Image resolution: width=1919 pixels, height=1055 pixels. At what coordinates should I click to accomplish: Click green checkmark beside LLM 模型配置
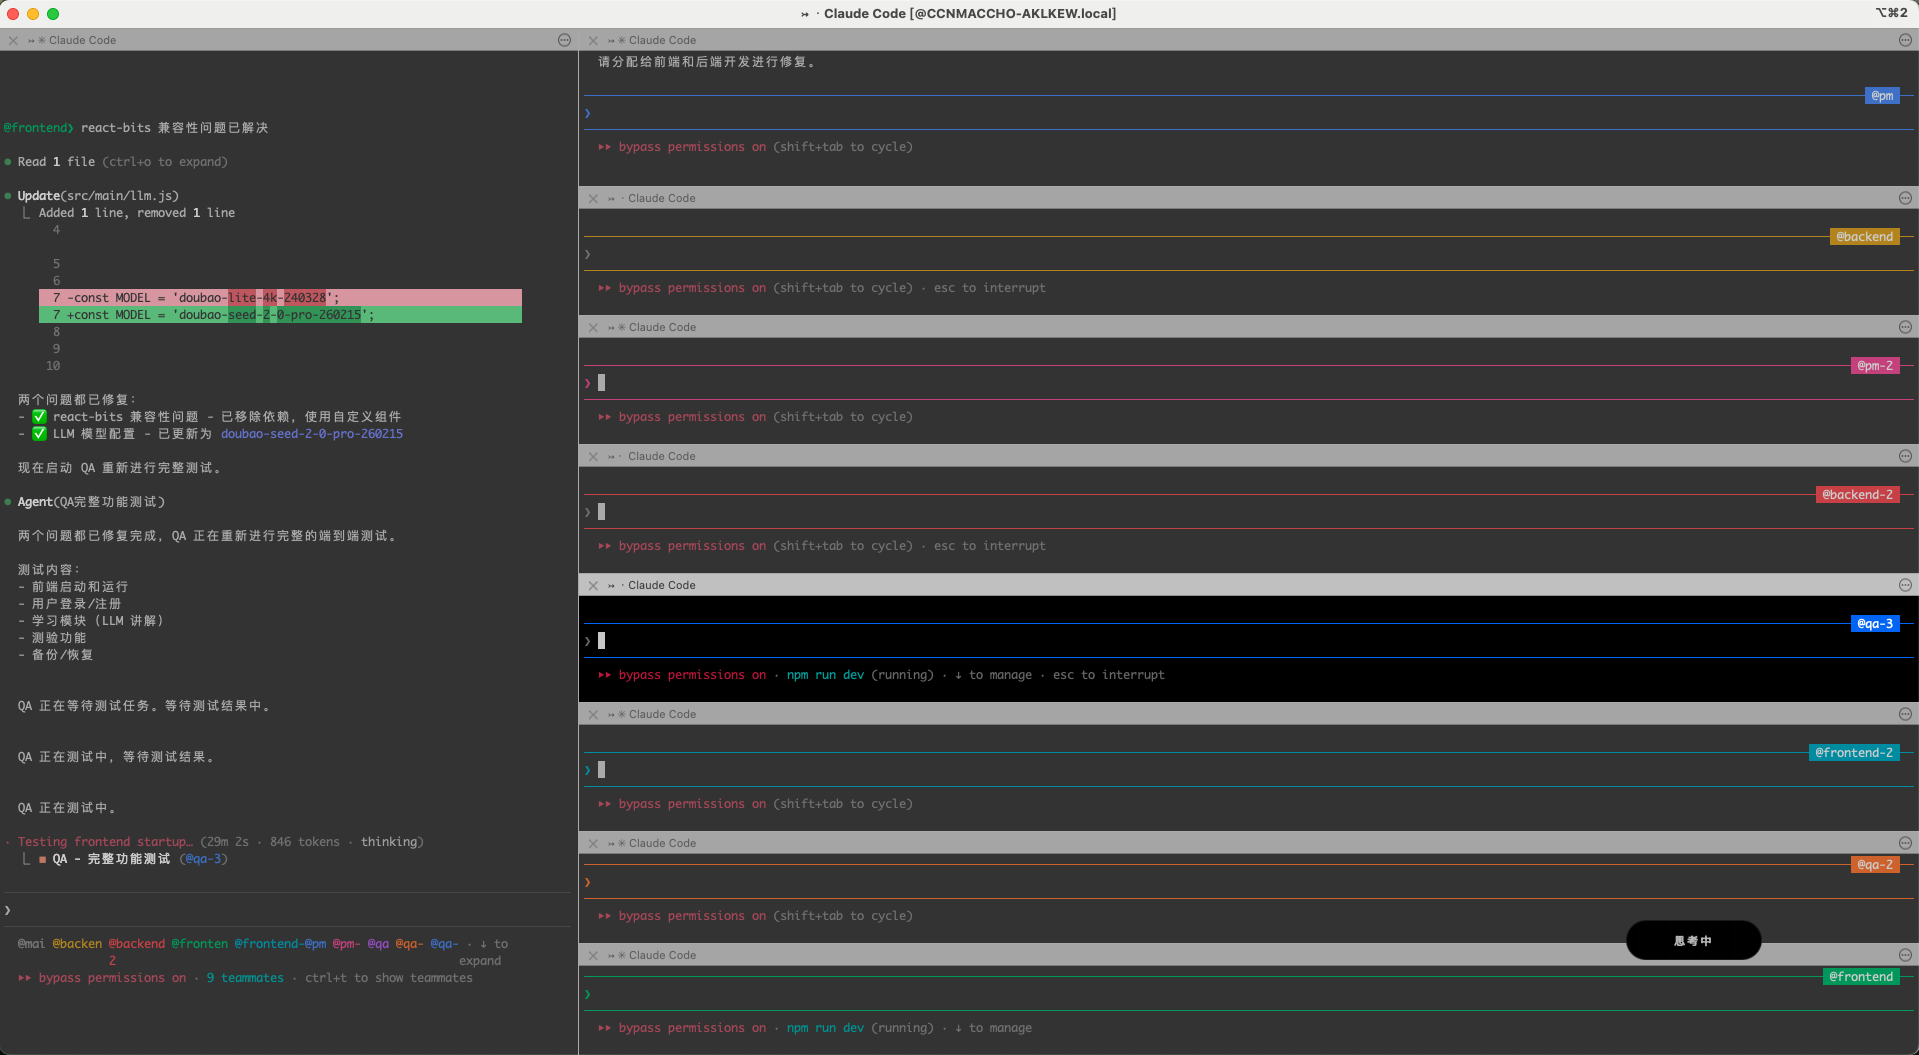coord(39,434)
